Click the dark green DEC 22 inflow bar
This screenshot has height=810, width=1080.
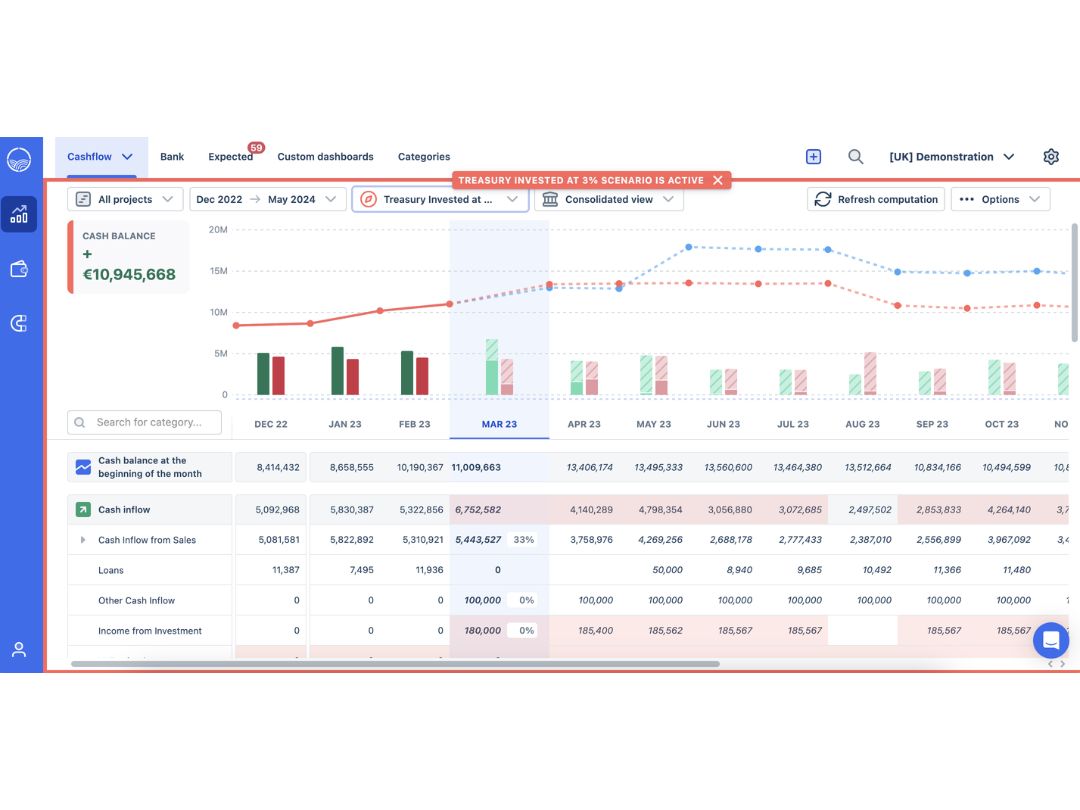263,374
